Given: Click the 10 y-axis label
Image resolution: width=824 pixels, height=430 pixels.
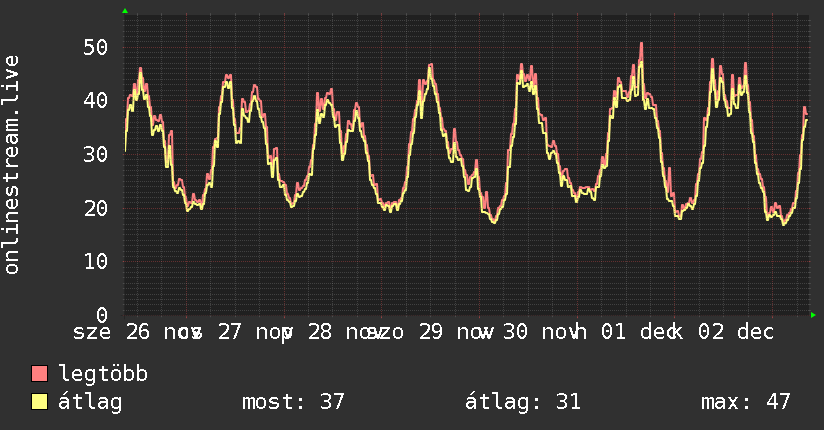Looking at the screenshot, I should click(x=96, y=261).
